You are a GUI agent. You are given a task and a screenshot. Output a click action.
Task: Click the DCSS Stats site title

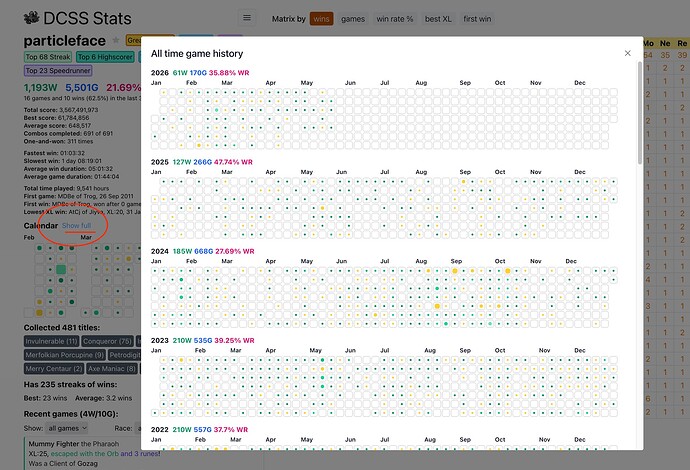[87, 18]
